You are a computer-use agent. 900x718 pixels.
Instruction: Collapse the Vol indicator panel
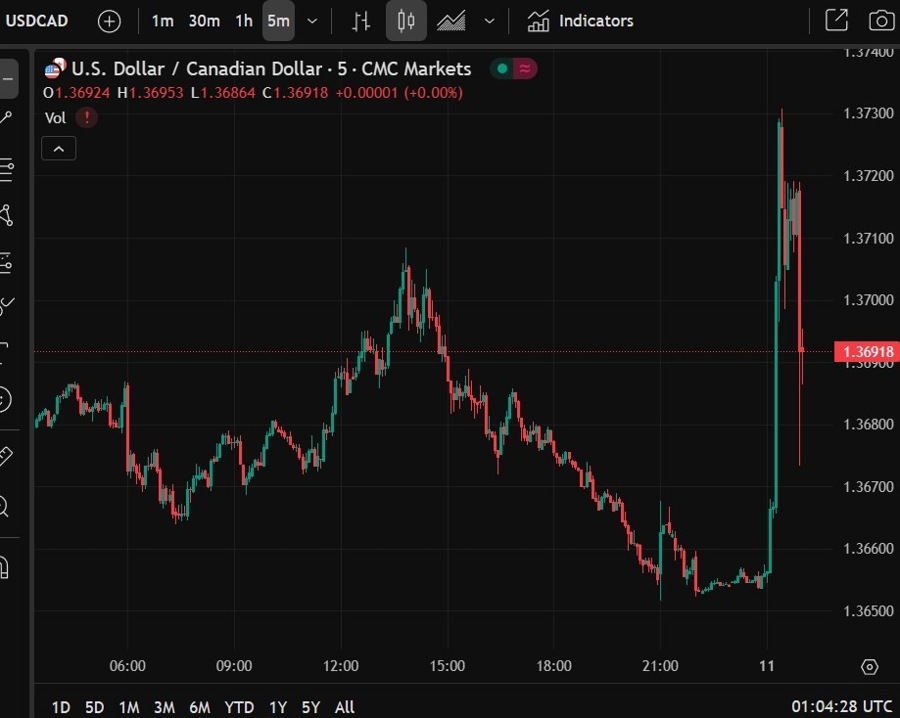58,148
